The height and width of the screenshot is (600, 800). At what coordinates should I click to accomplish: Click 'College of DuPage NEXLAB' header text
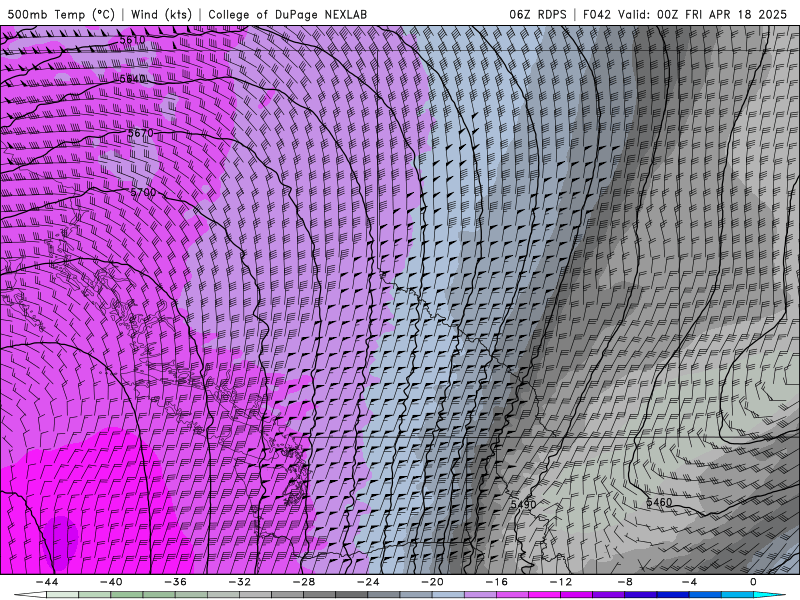287,14
